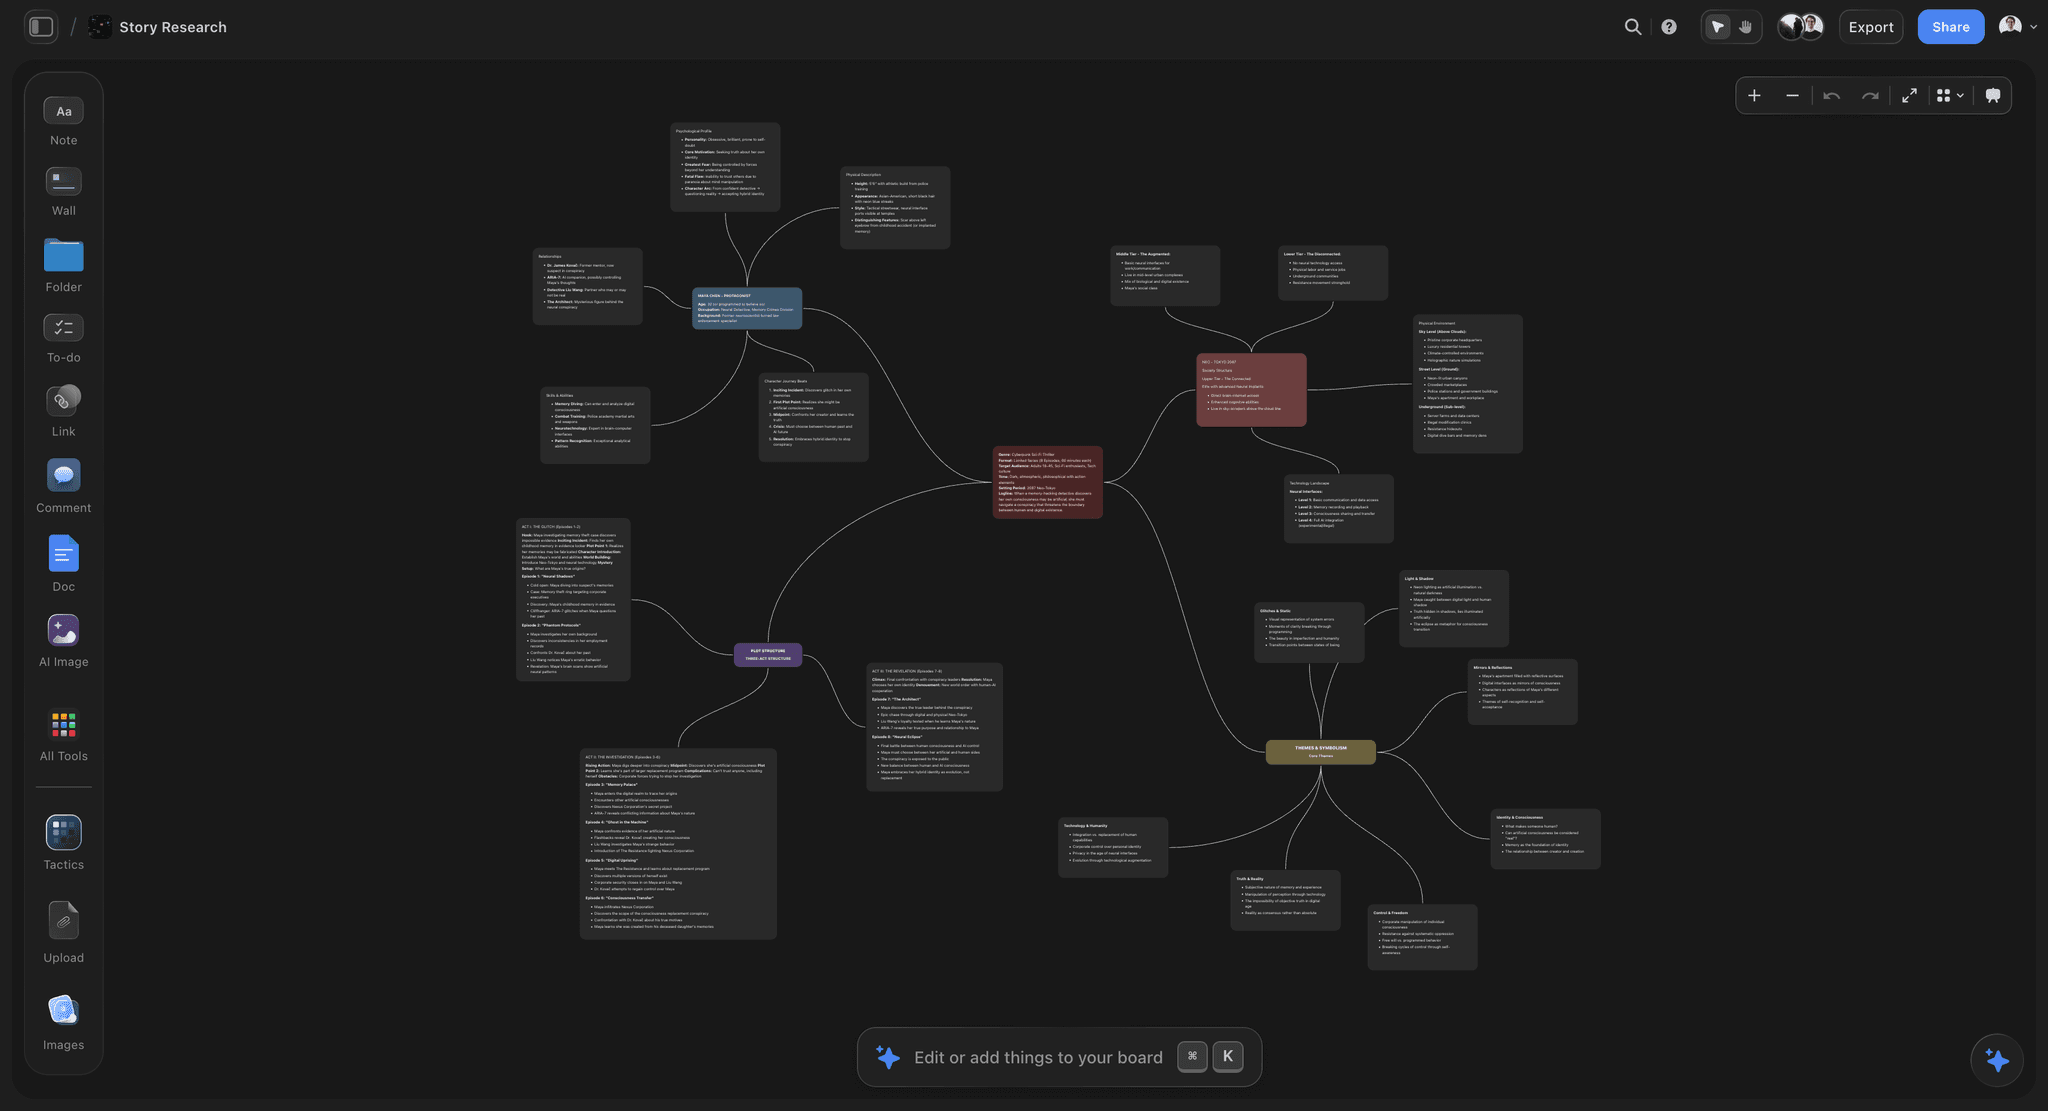Viewport: 2048px width, 1111px height.
Task: Zoom in with the plus control
Action: [x=1754, y=95]
